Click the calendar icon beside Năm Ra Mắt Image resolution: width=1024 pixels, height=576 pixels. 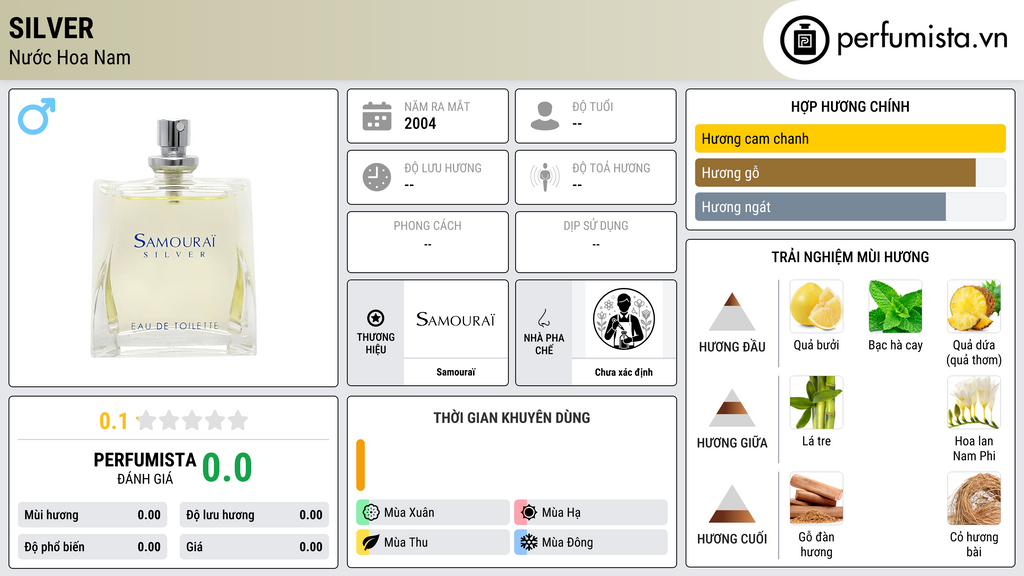pyautogui.click(x=377, y=116)
